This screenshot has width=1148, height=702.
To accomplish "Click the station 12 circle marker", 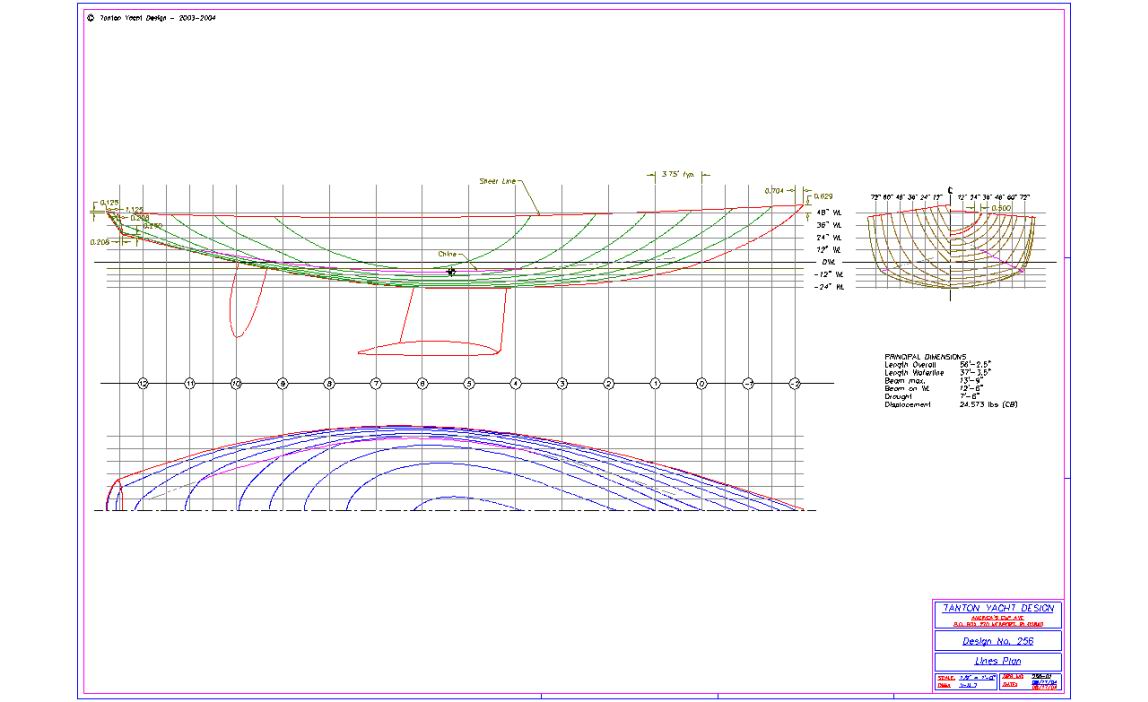I will 143,383.
